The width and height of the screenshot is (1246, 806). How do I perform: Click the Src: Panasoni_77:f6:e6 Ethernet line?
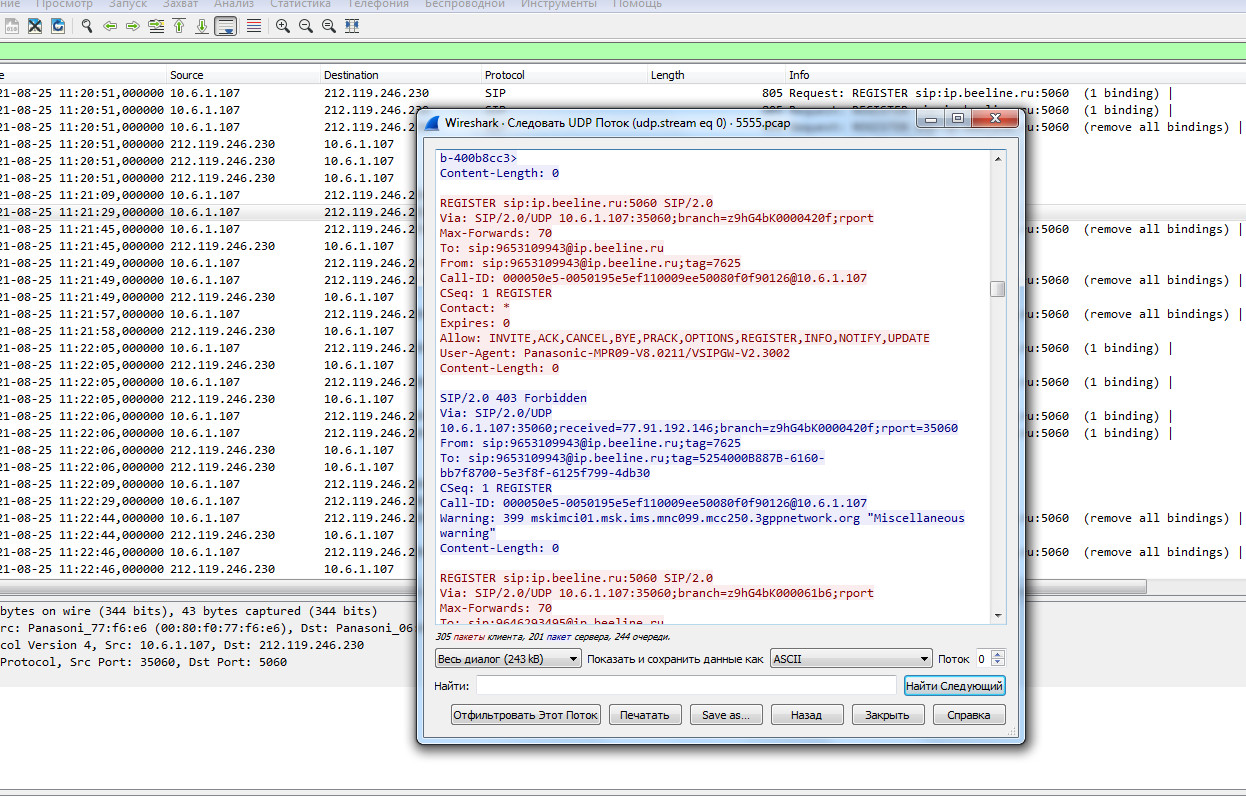coord(207,628)
